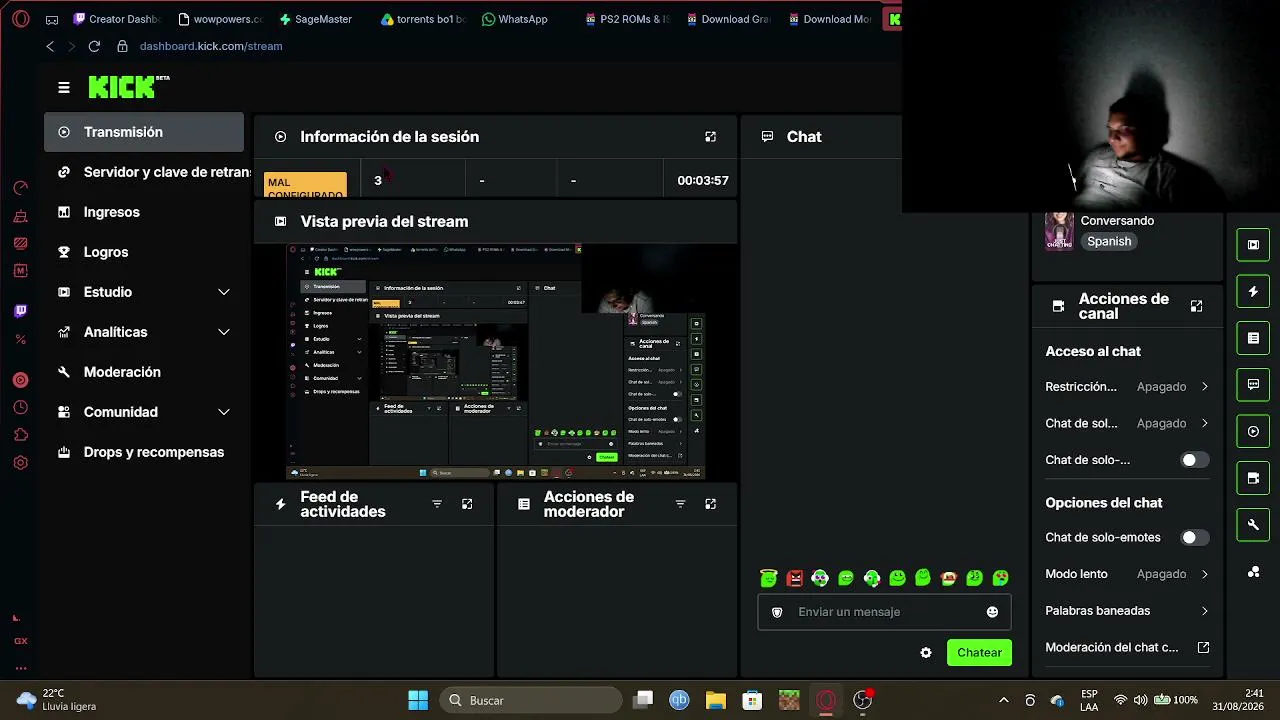Open Moderación in the sidebar
Viewport: 1280px width, 720px height.
tap(144, 372)
